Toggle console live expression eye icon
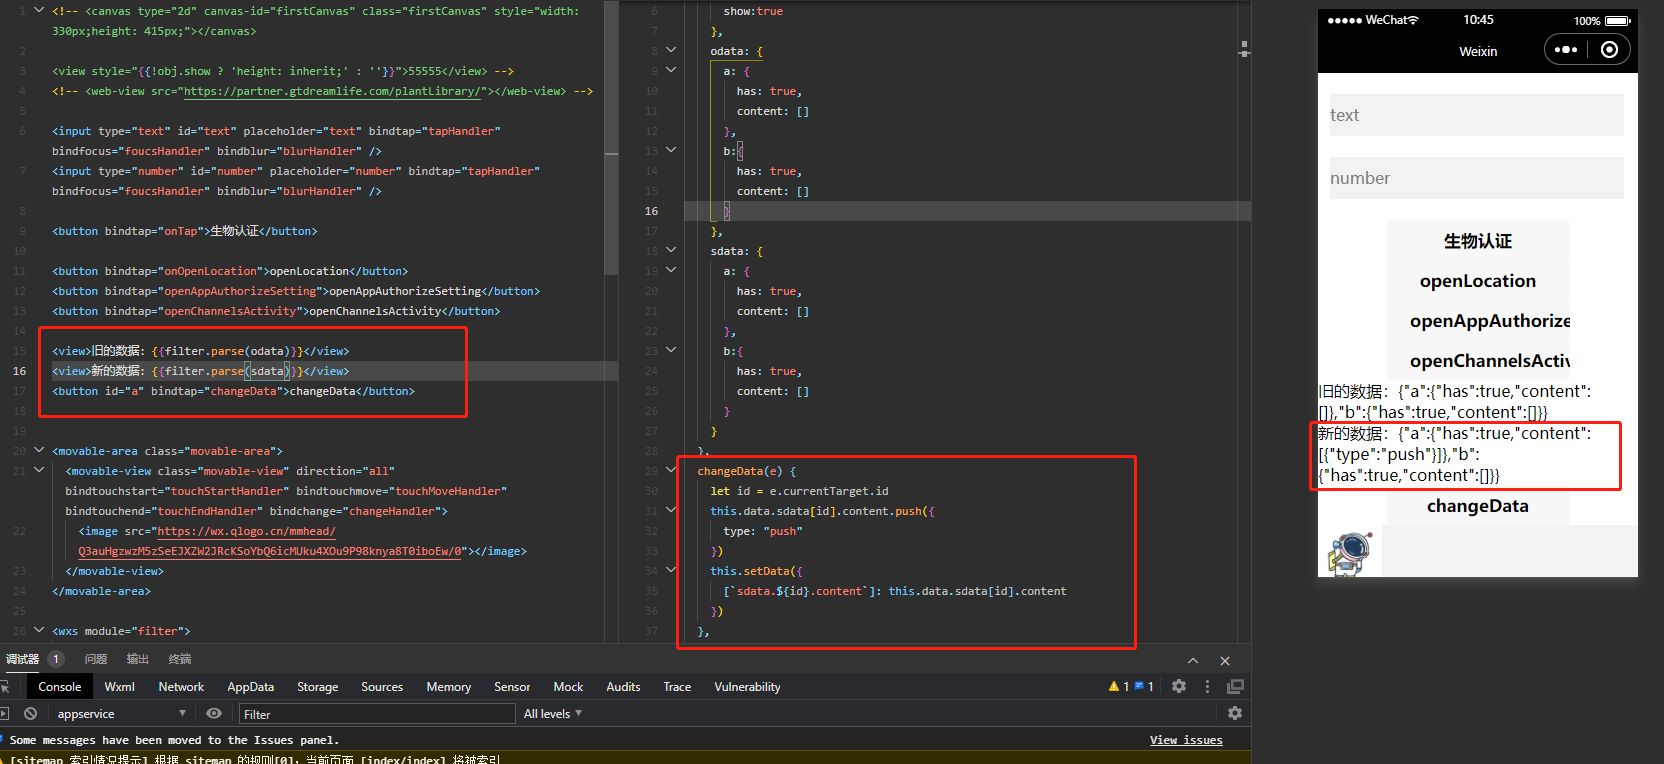The image size is (1664, 764). 214,713
